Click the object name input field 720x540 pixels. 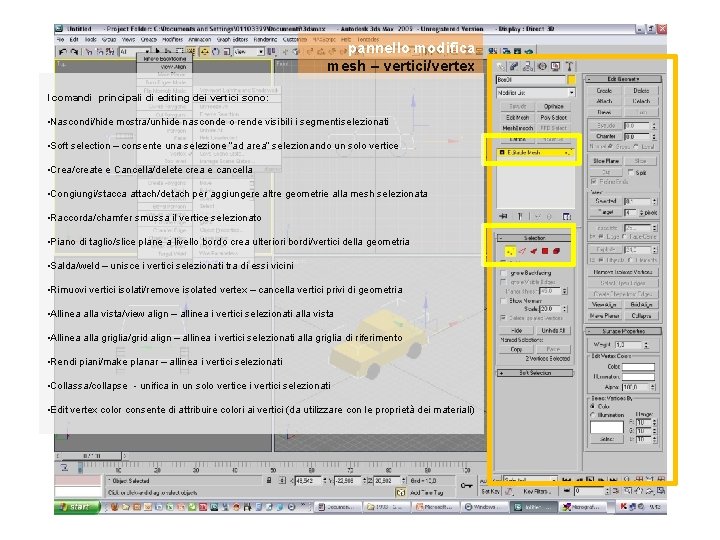pos(531,80)
